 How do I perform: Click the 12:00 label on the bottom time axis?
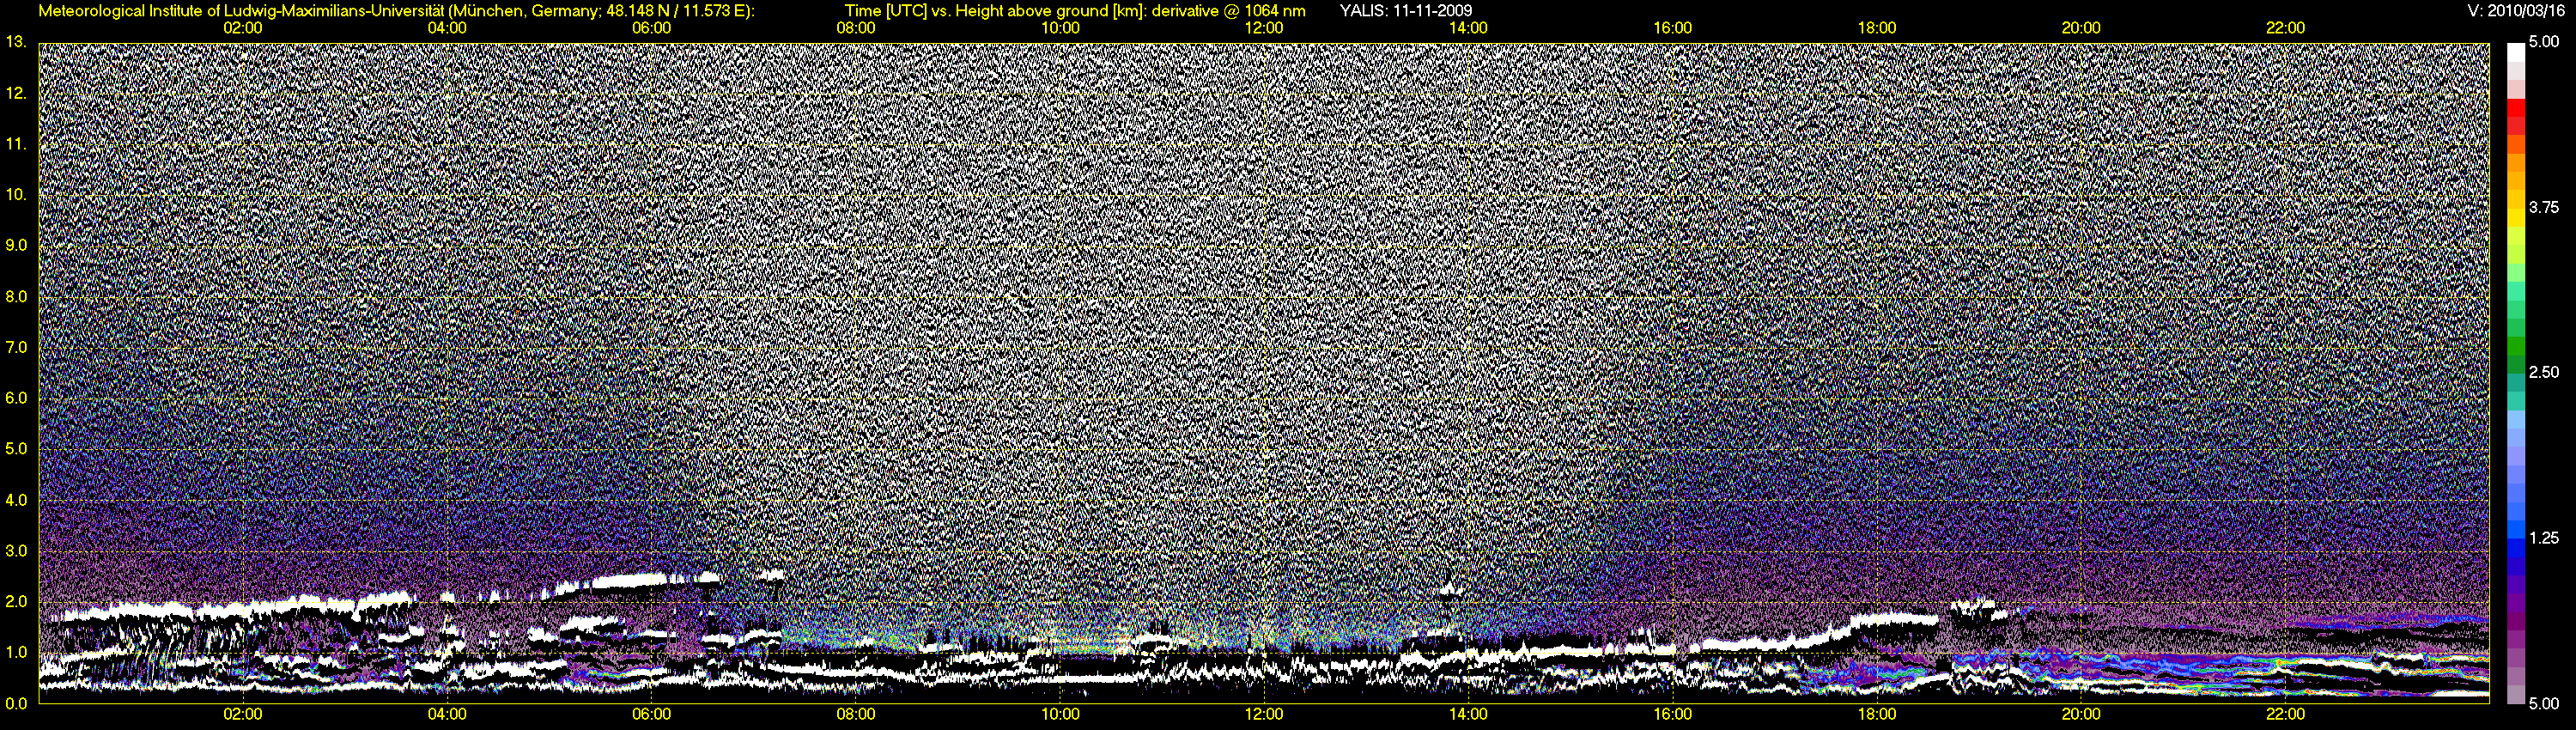tap(1264, 714)
